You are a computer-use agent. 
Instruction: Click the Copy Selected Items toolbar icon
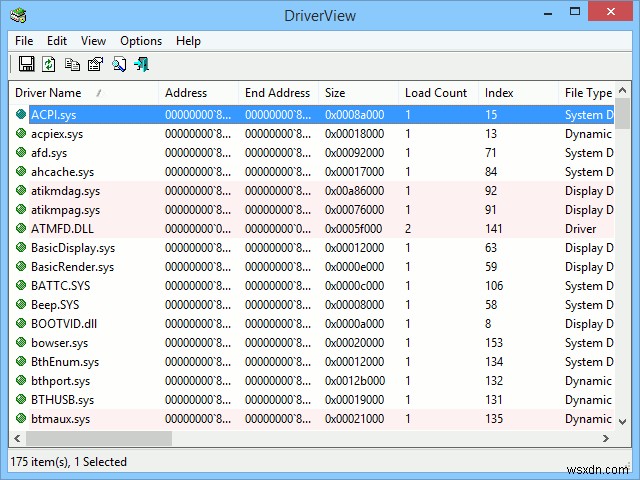(72, 64)
